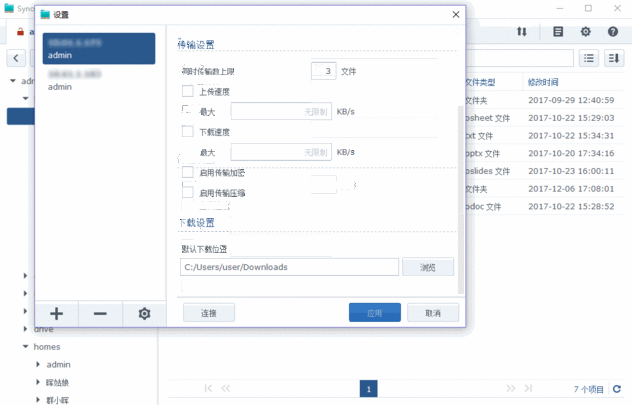632x405 pixels.
Task: Open the transfer queue arrows icon
Action: [x=521, y=32]
